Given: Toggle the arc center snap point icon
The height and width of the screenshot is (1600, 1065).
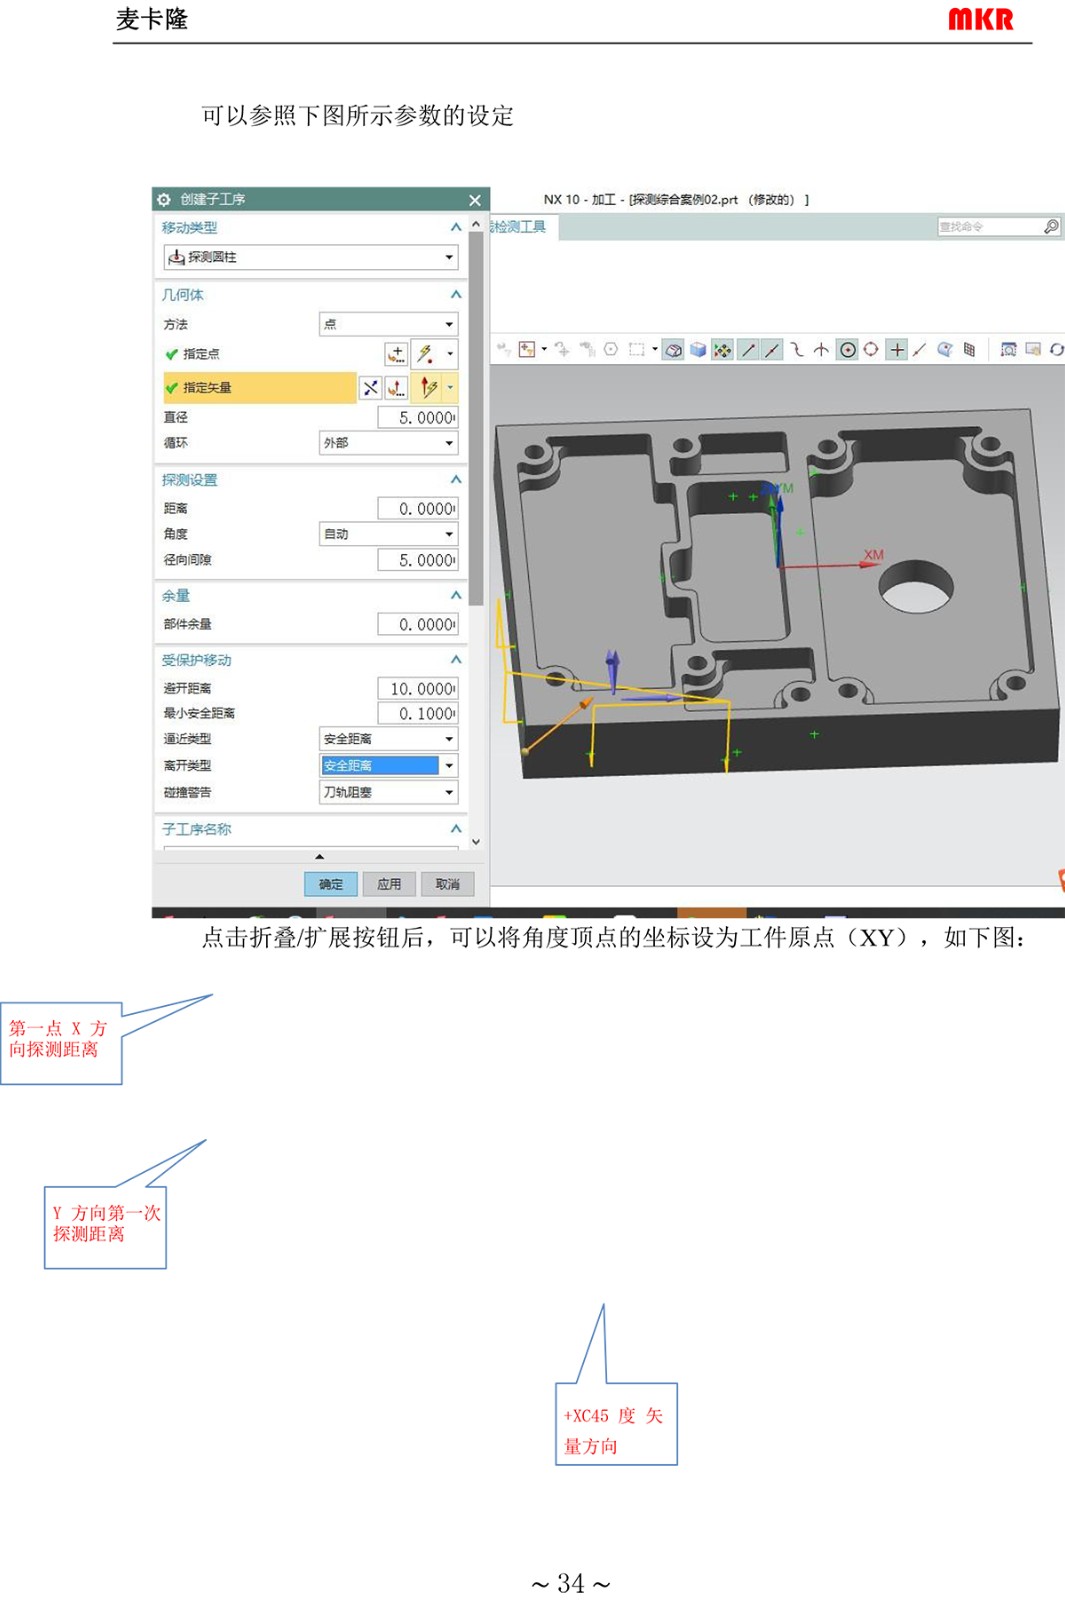Looking at the screenshot, I should (847, 350).
